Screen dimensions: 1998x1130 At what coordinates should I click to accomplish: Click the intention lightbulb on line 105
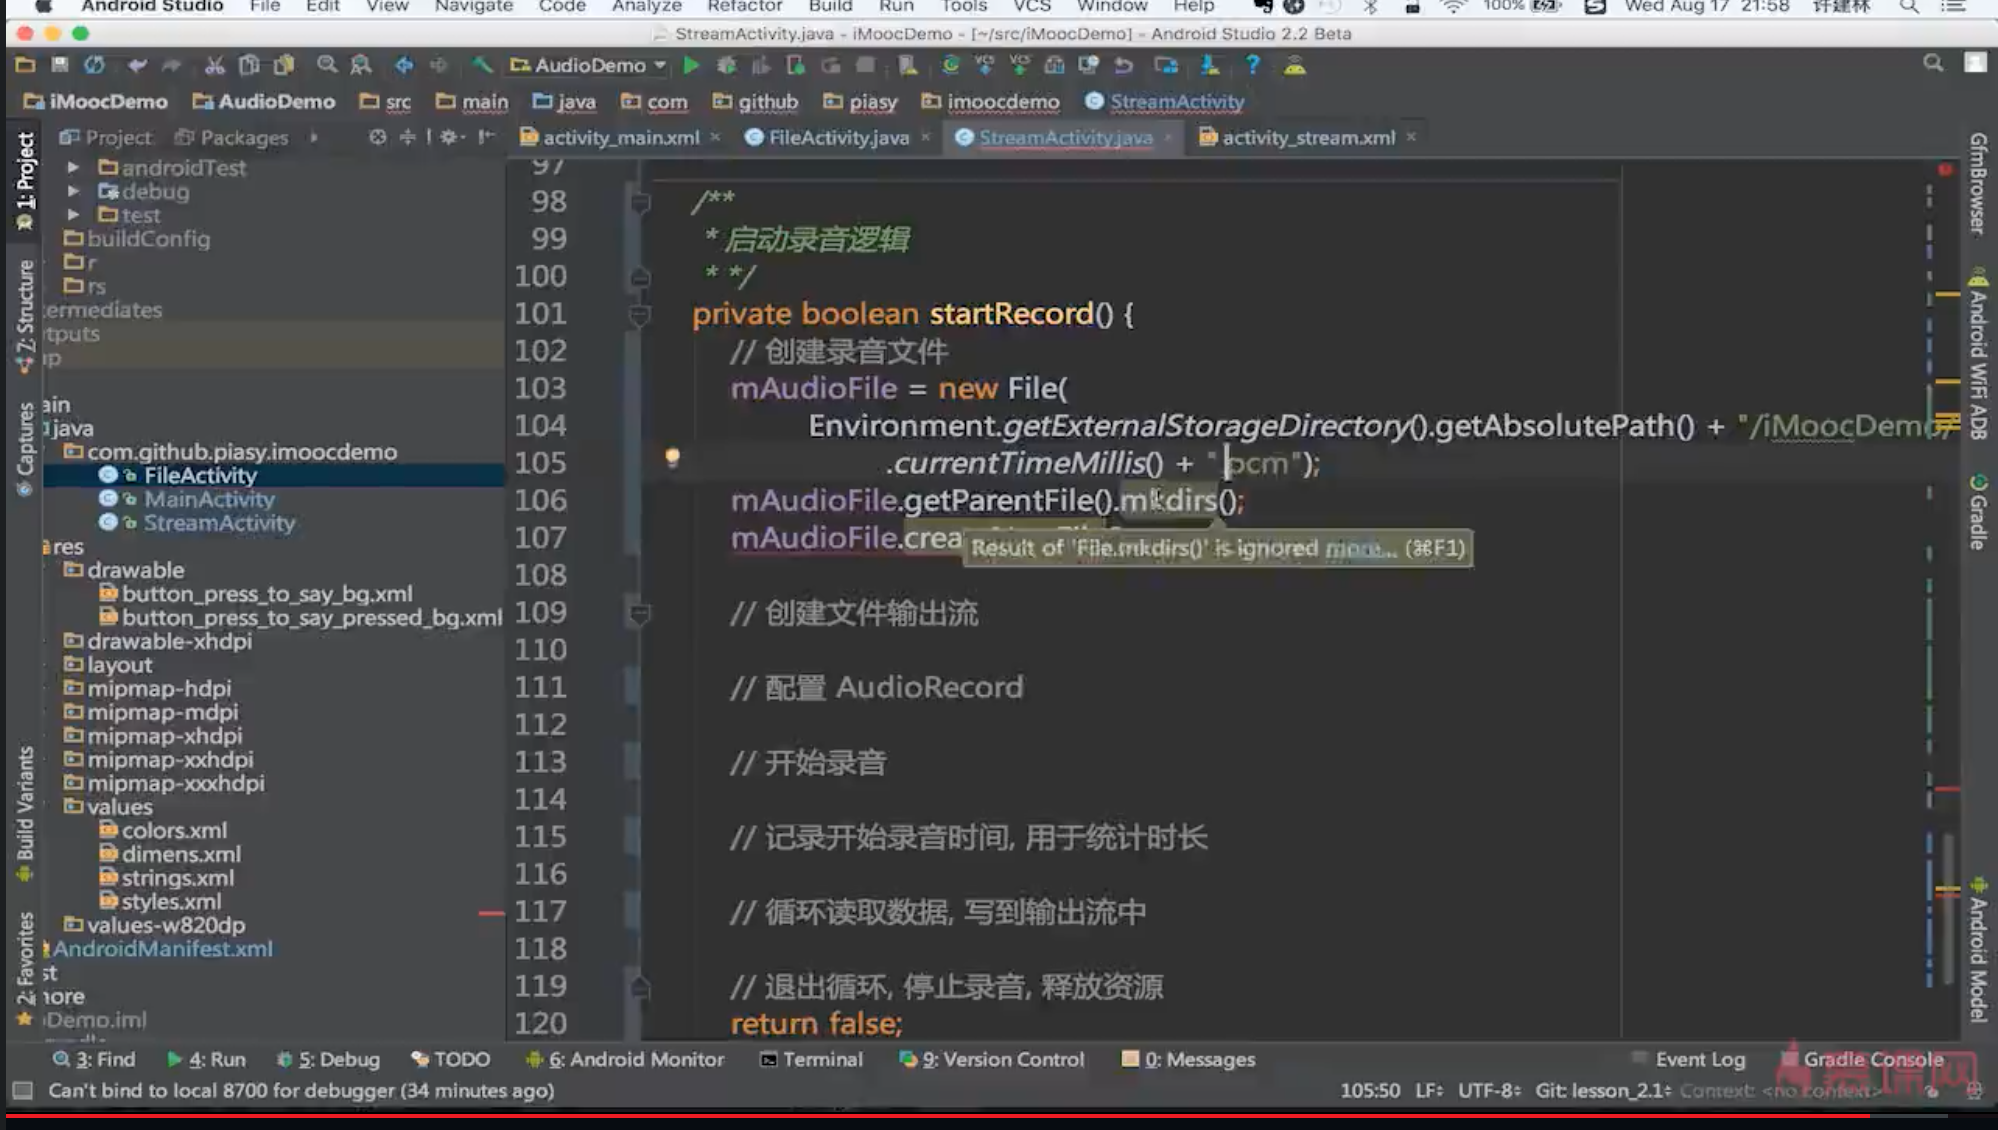tap(672, 457)
